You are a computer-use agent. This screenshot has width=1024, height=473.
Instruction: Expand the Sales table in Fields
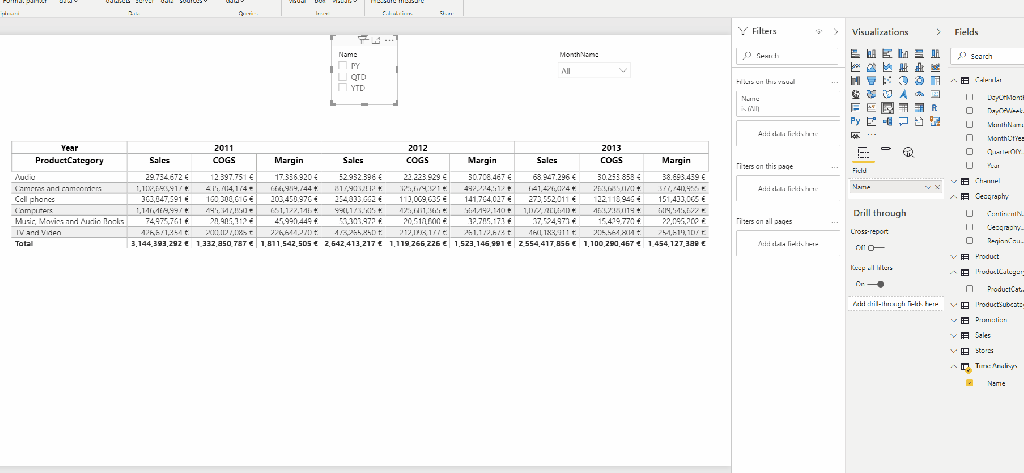953,335
